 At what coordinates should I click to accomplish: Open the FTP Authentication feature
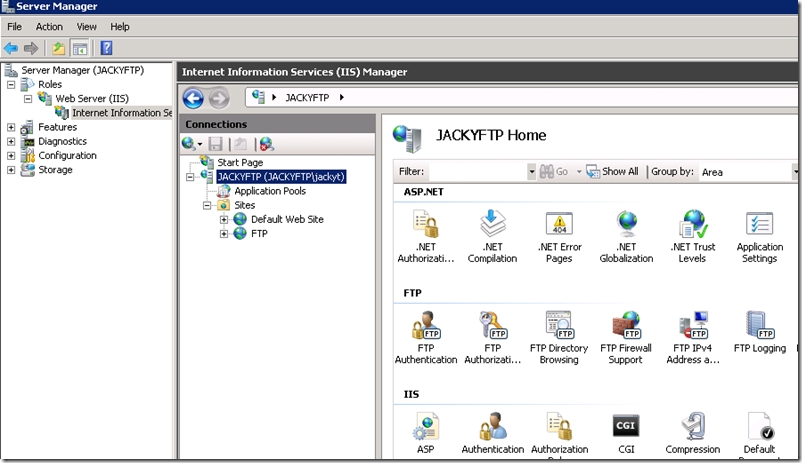(426, 337)
